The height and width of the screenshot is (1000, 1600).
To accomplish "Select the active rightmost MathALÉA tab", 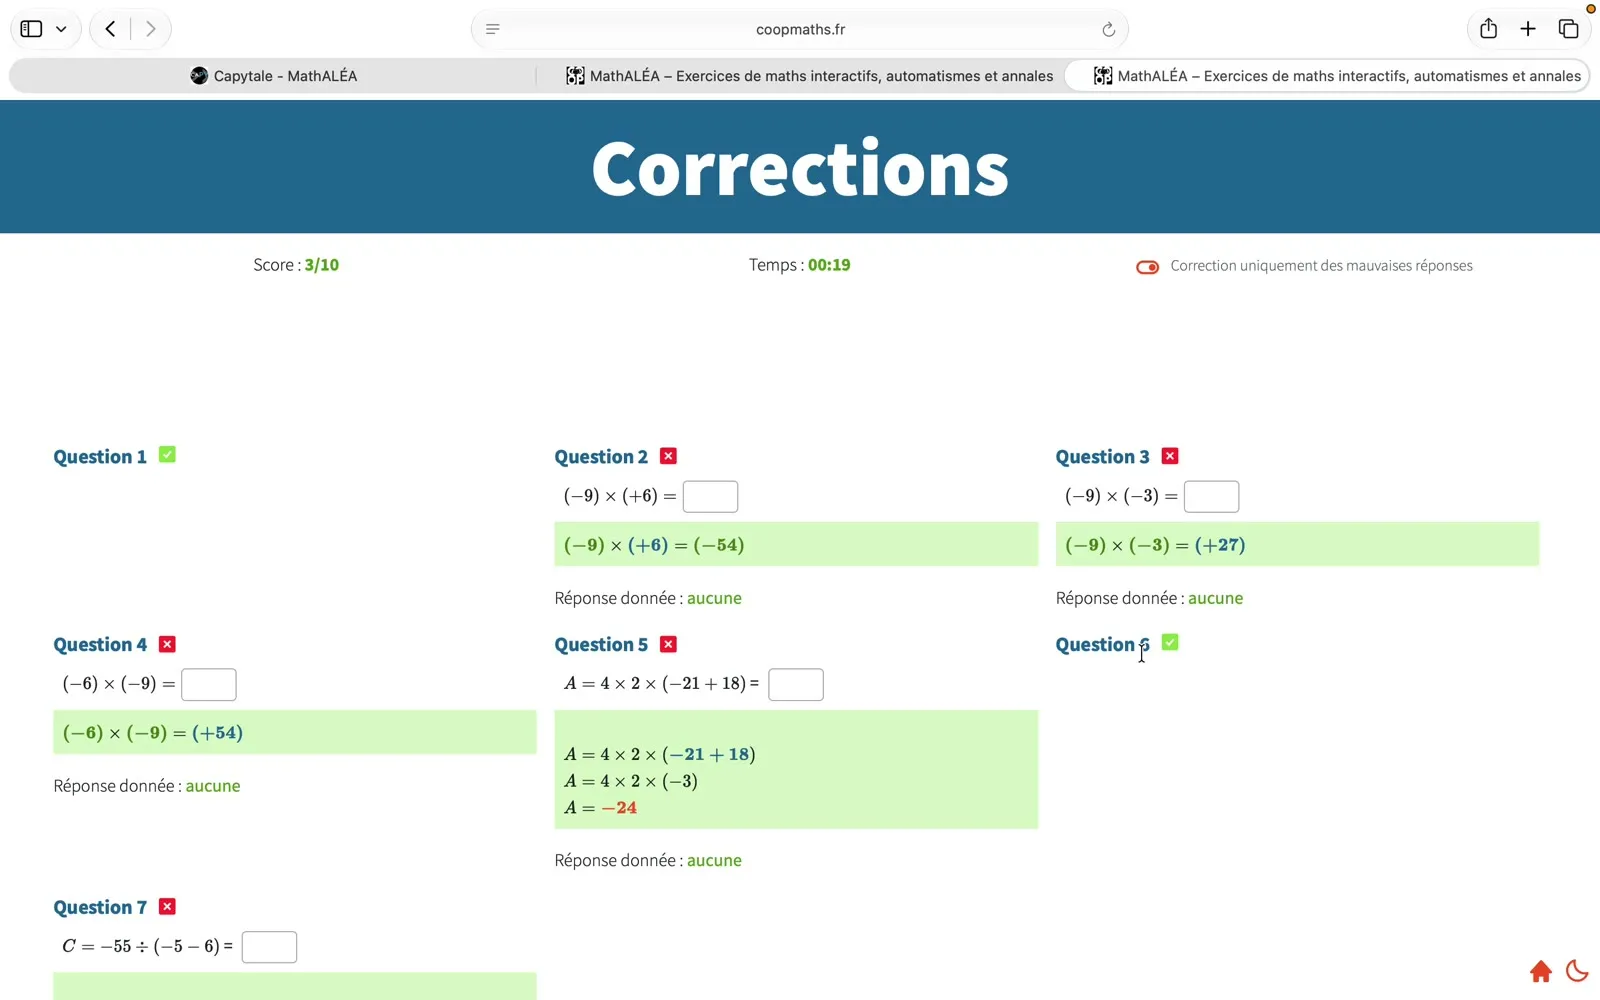I will click(1327, 76).
